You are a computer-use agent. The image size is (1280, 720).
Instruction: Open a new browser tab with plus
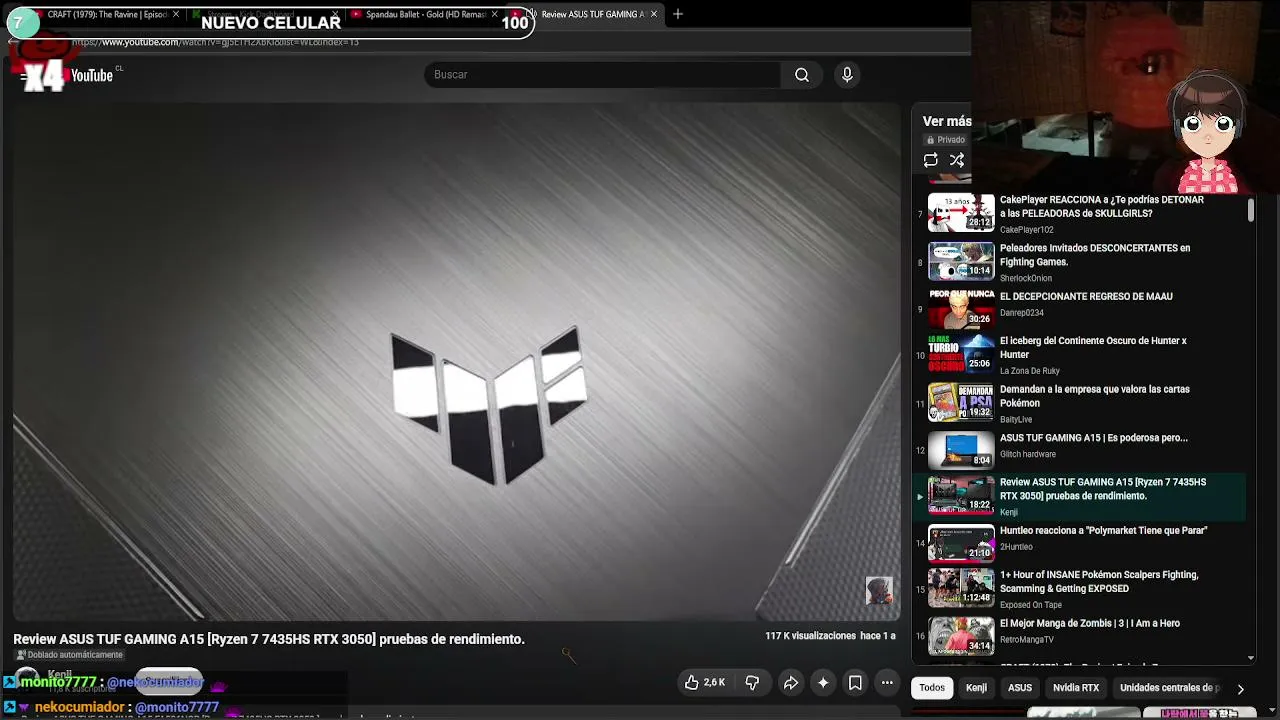678,14
